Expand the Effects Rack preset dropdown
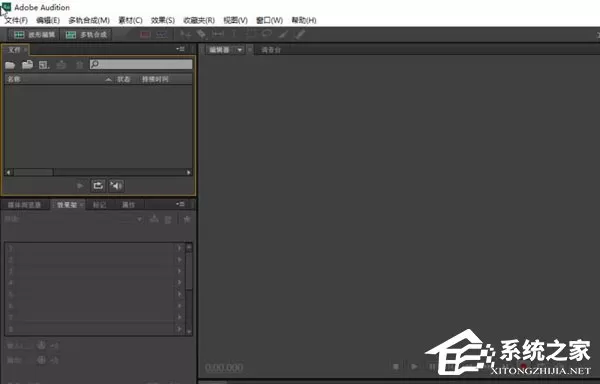 (x=139, y=220)
